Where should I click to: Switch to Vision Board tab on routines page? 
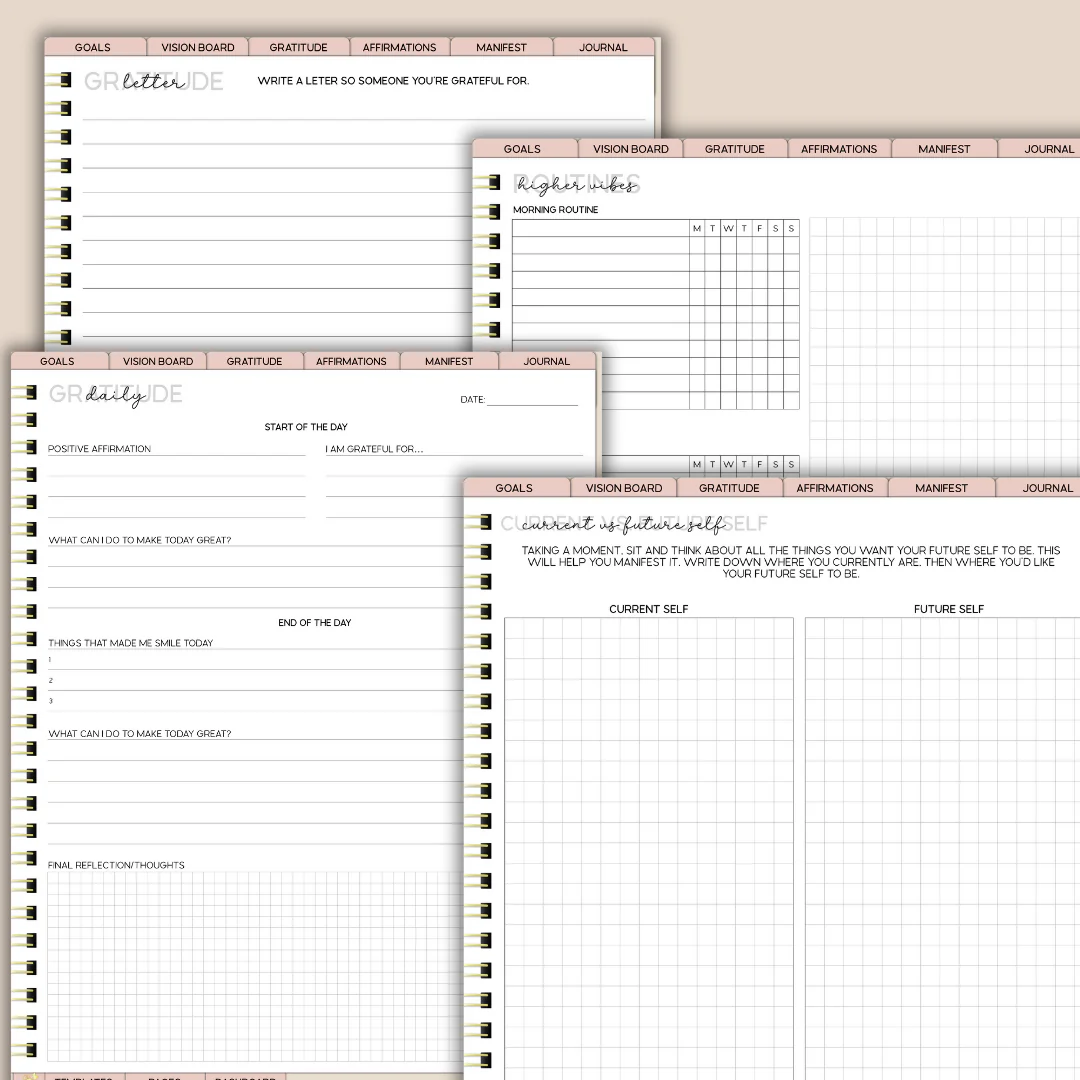[630, 149]
